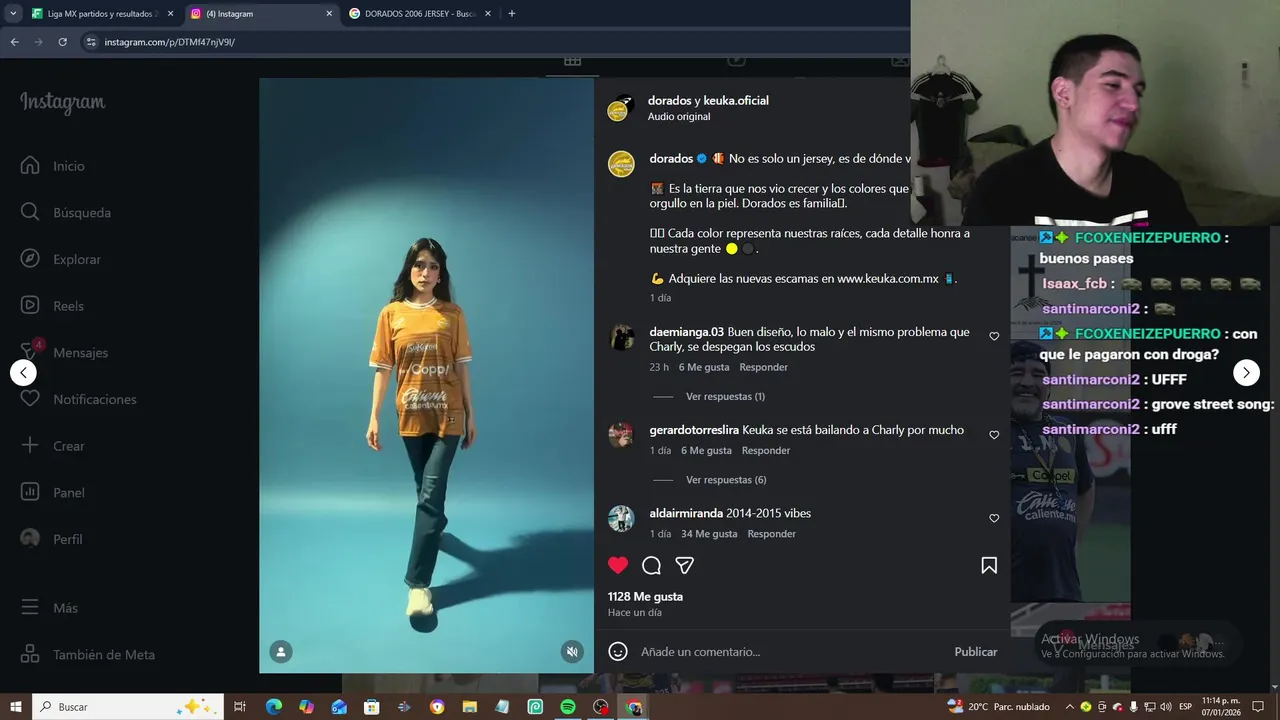1280x720 pixels.
Task: Open Mensajes with unread badge
Action: click(64, 352)
